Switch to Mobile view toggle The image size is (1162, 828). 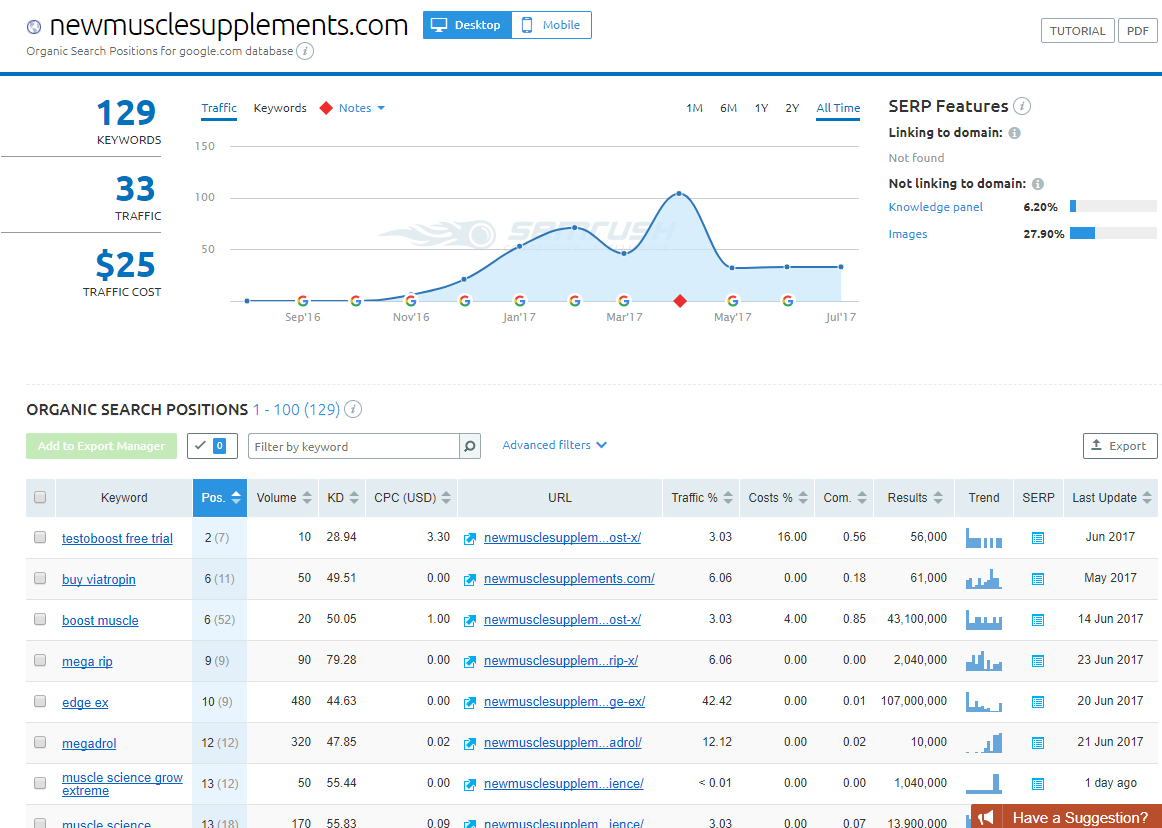[551, 25]
